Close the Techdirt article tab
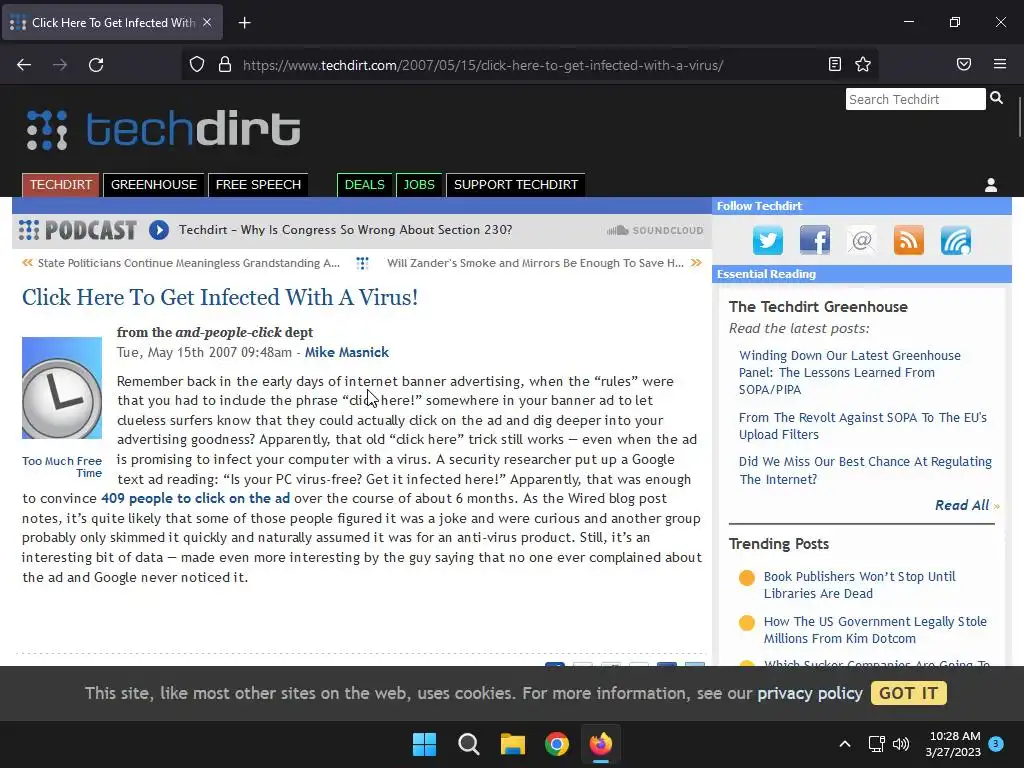This screenshot has width=1024, height=768. click(x=207, y=22)
